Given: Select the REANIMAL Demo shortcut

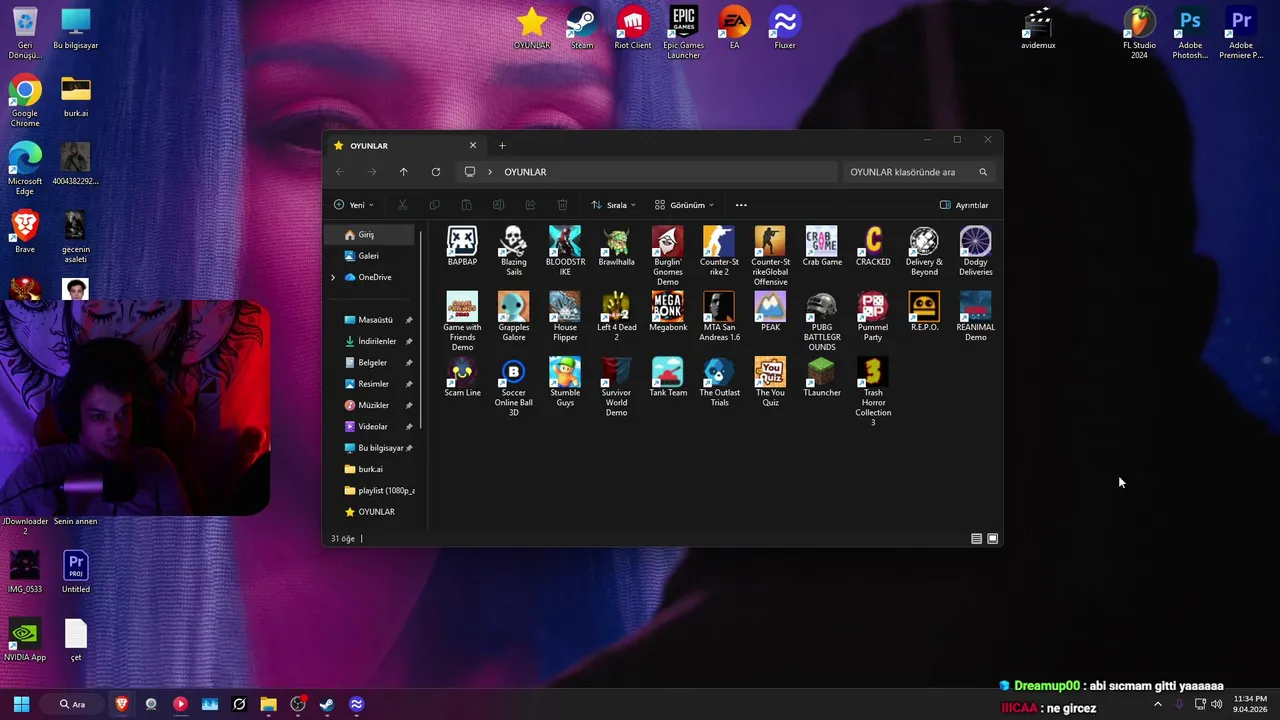Looking at the screenshot, I should [x=976, y=316].
